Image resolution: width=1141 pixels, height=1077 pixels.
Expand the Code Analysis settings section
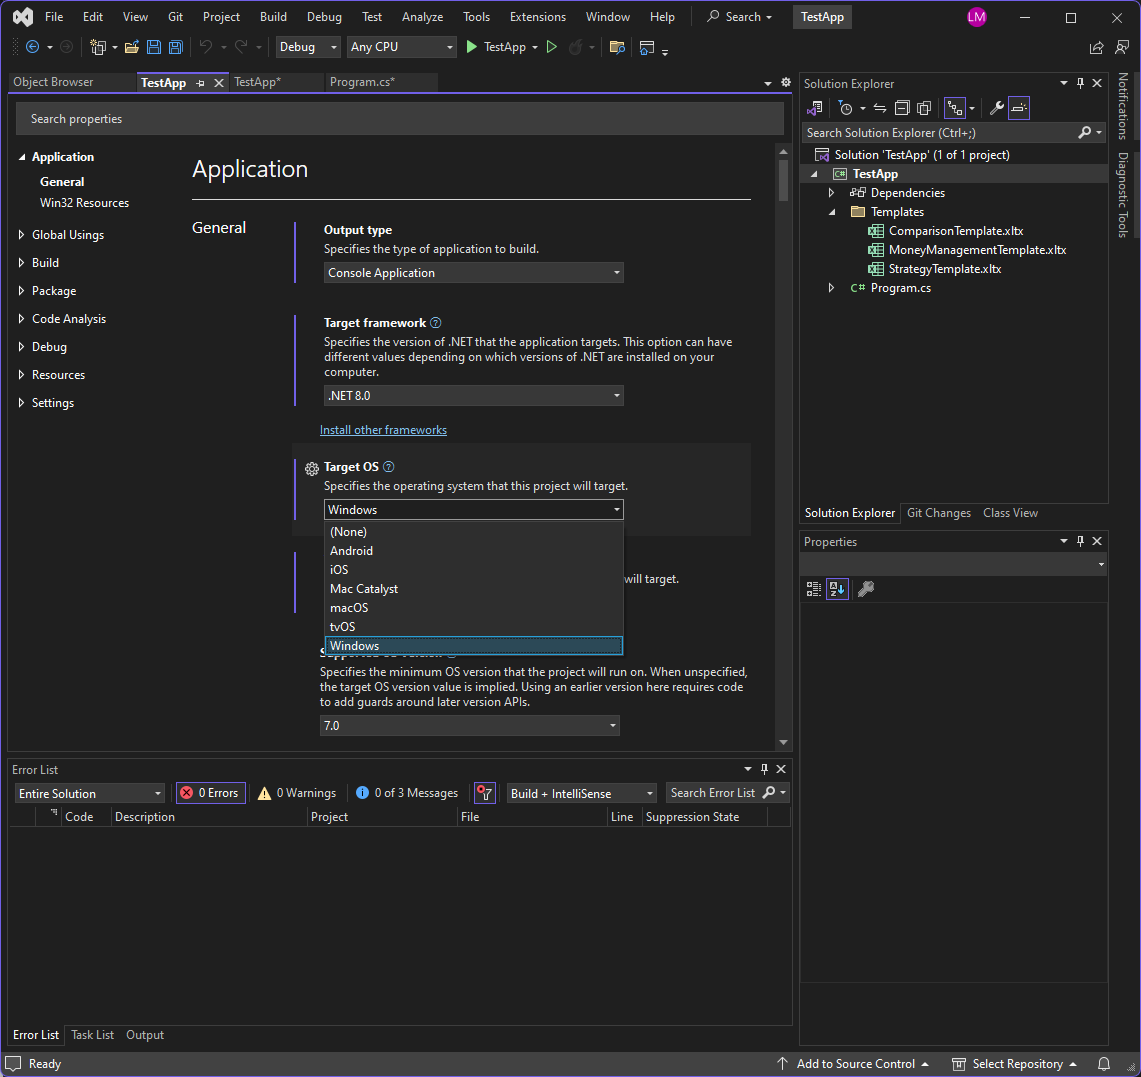21,319
